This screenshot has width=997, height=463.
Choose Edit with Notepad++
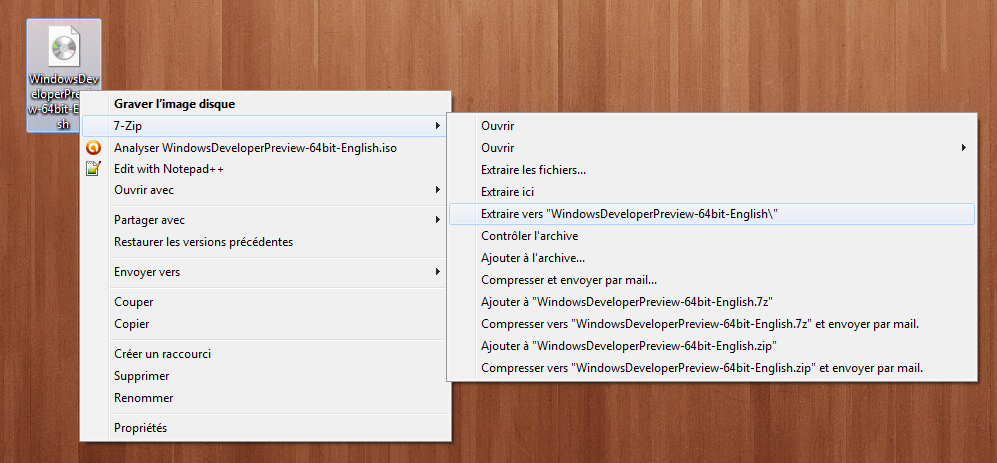[x=168, y=169]
